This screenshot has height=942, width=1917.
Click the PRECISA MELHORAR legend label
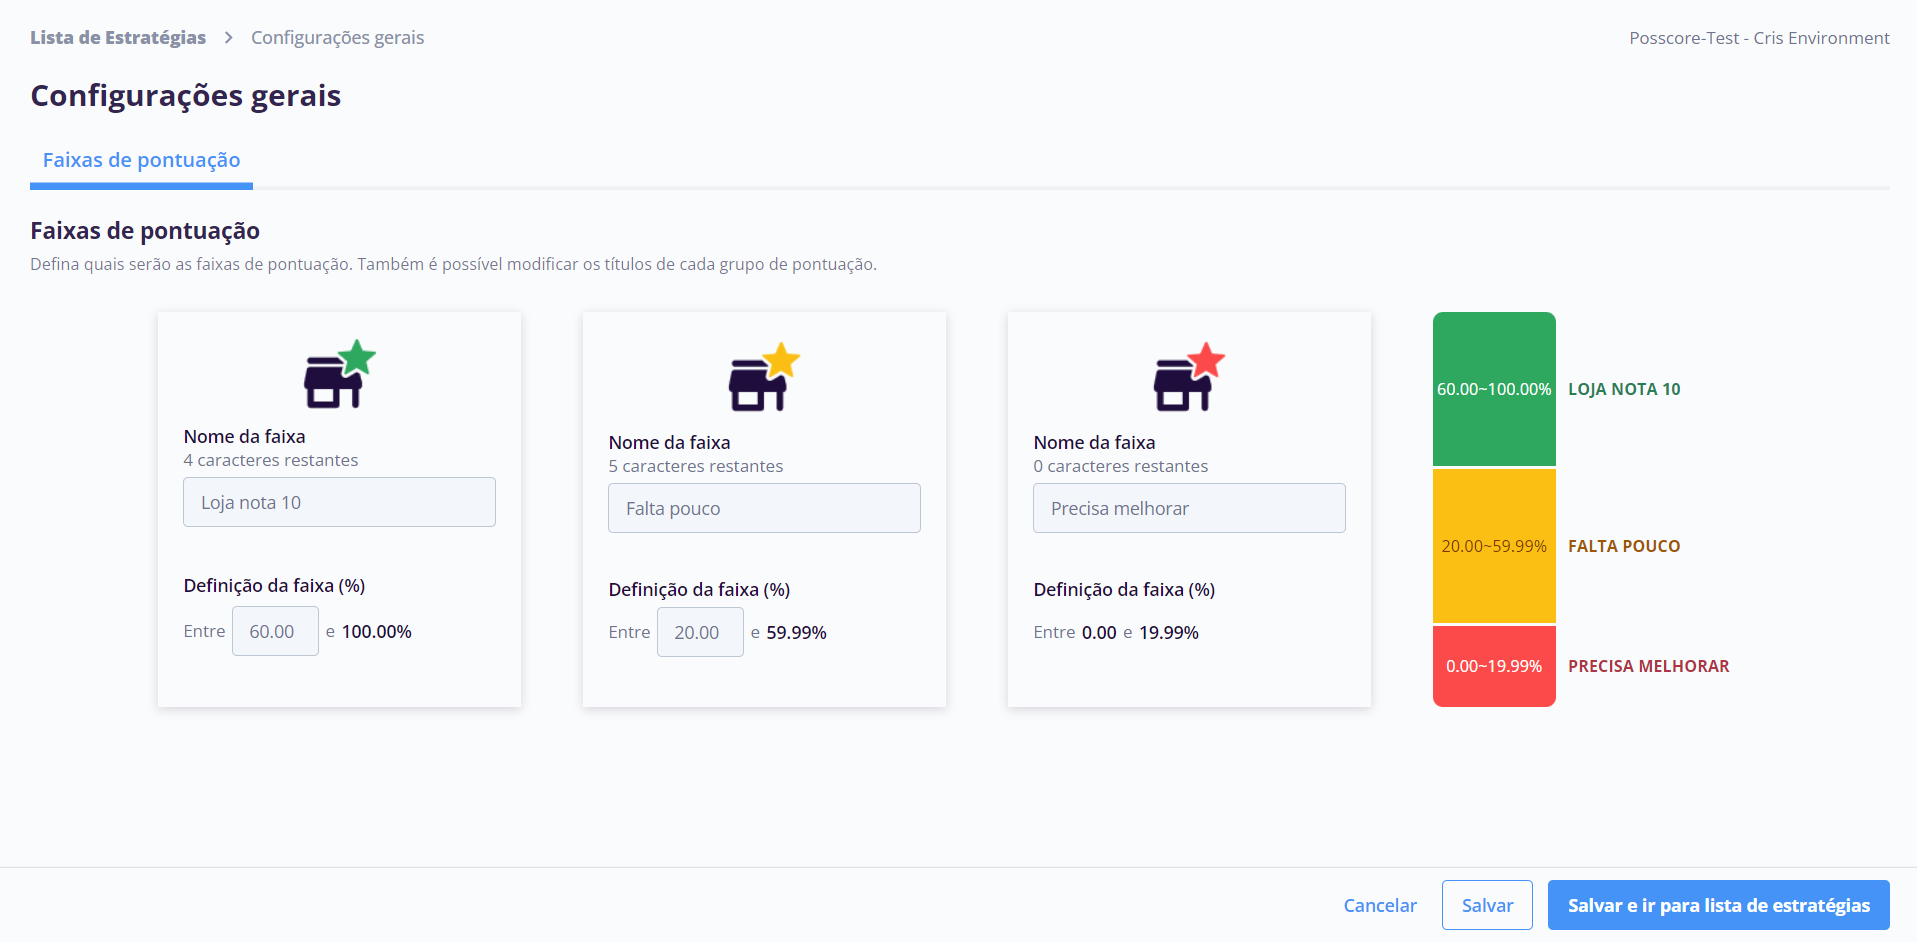(x=1648, y=666)
